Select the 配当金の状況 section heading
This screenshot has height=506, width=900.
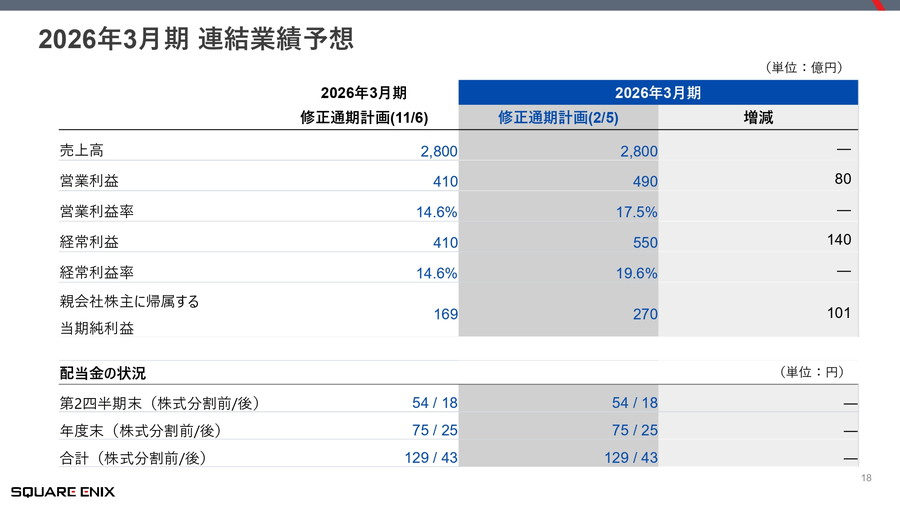pos(103,373)
